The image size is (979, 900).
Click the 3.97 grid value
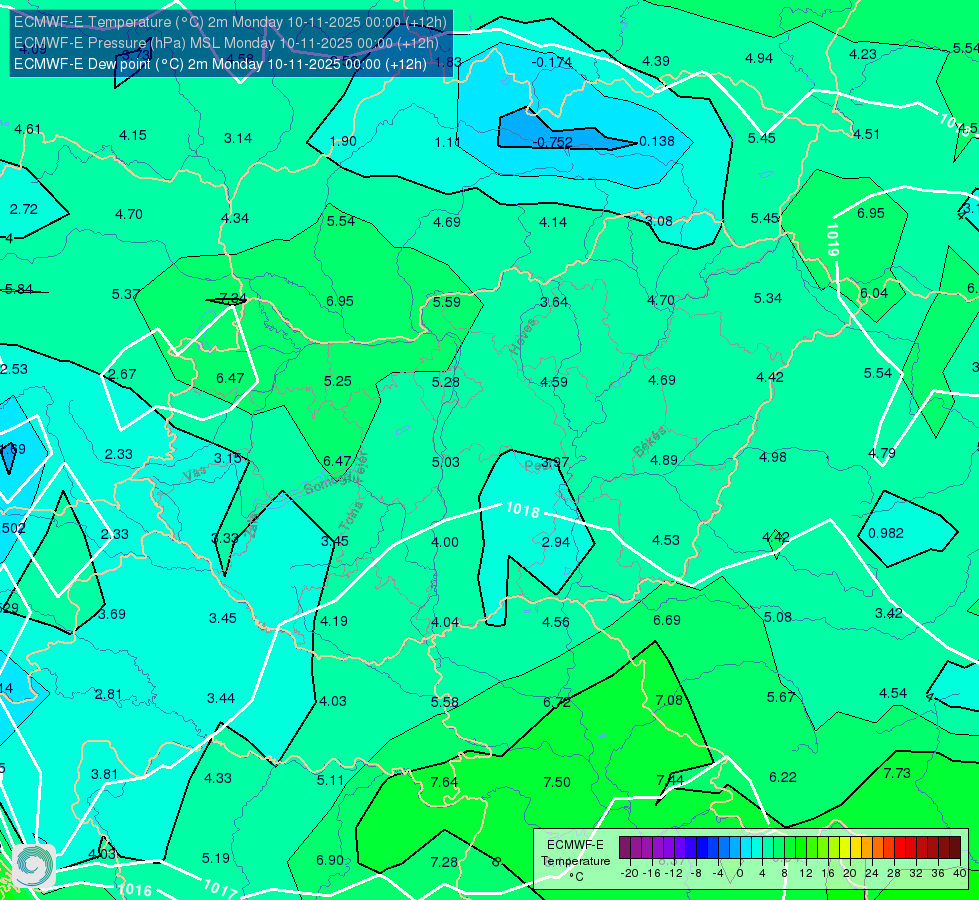click(555, 462)
